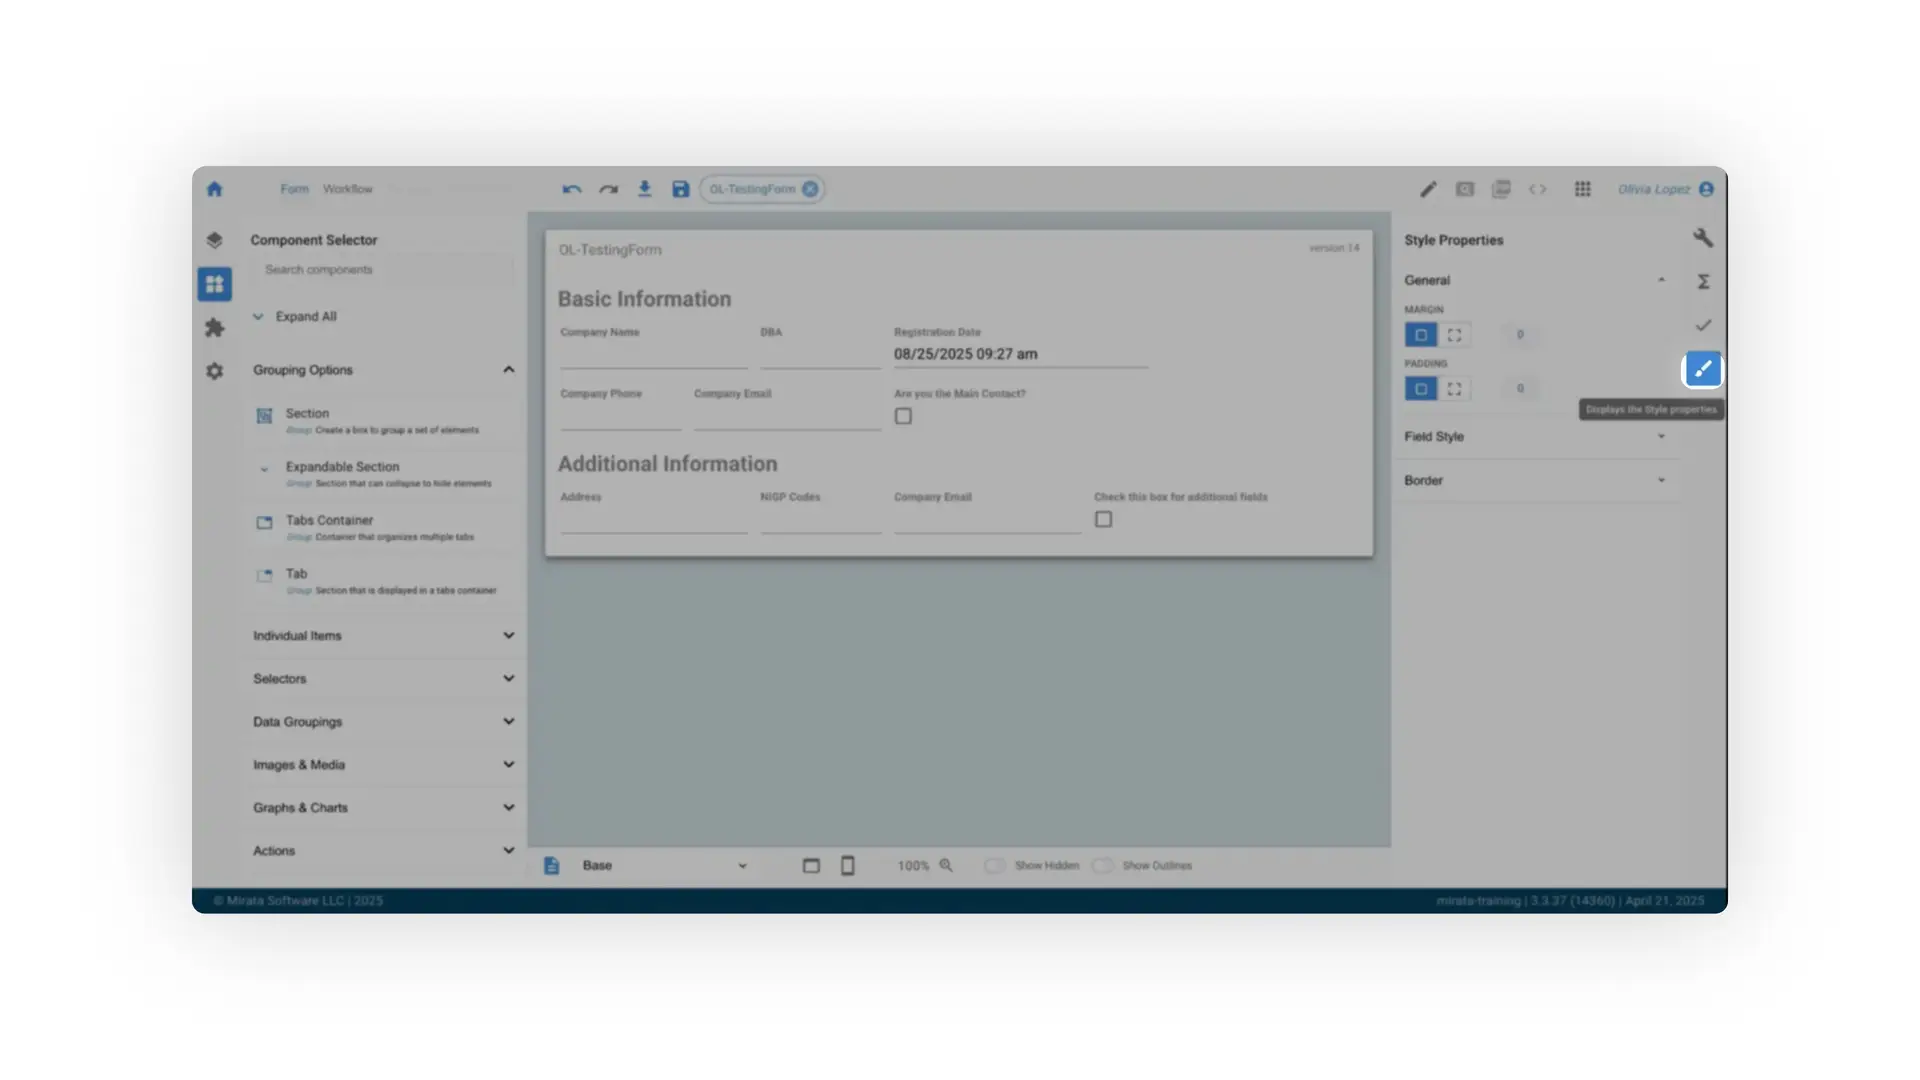
Task: Check Are you the Main Contact checkbox
Action: 903,415
